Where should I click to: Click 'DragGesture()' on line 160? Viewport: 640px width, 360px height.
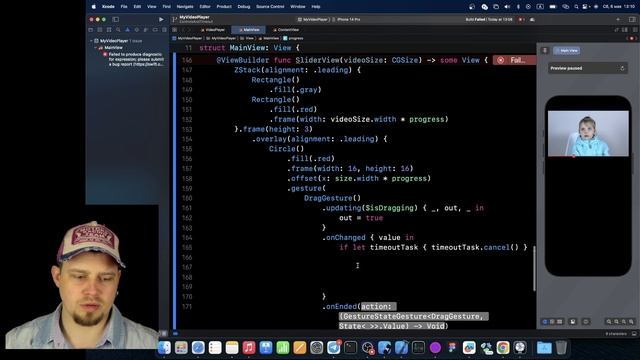pyautogui.click(x=332, y=198)
